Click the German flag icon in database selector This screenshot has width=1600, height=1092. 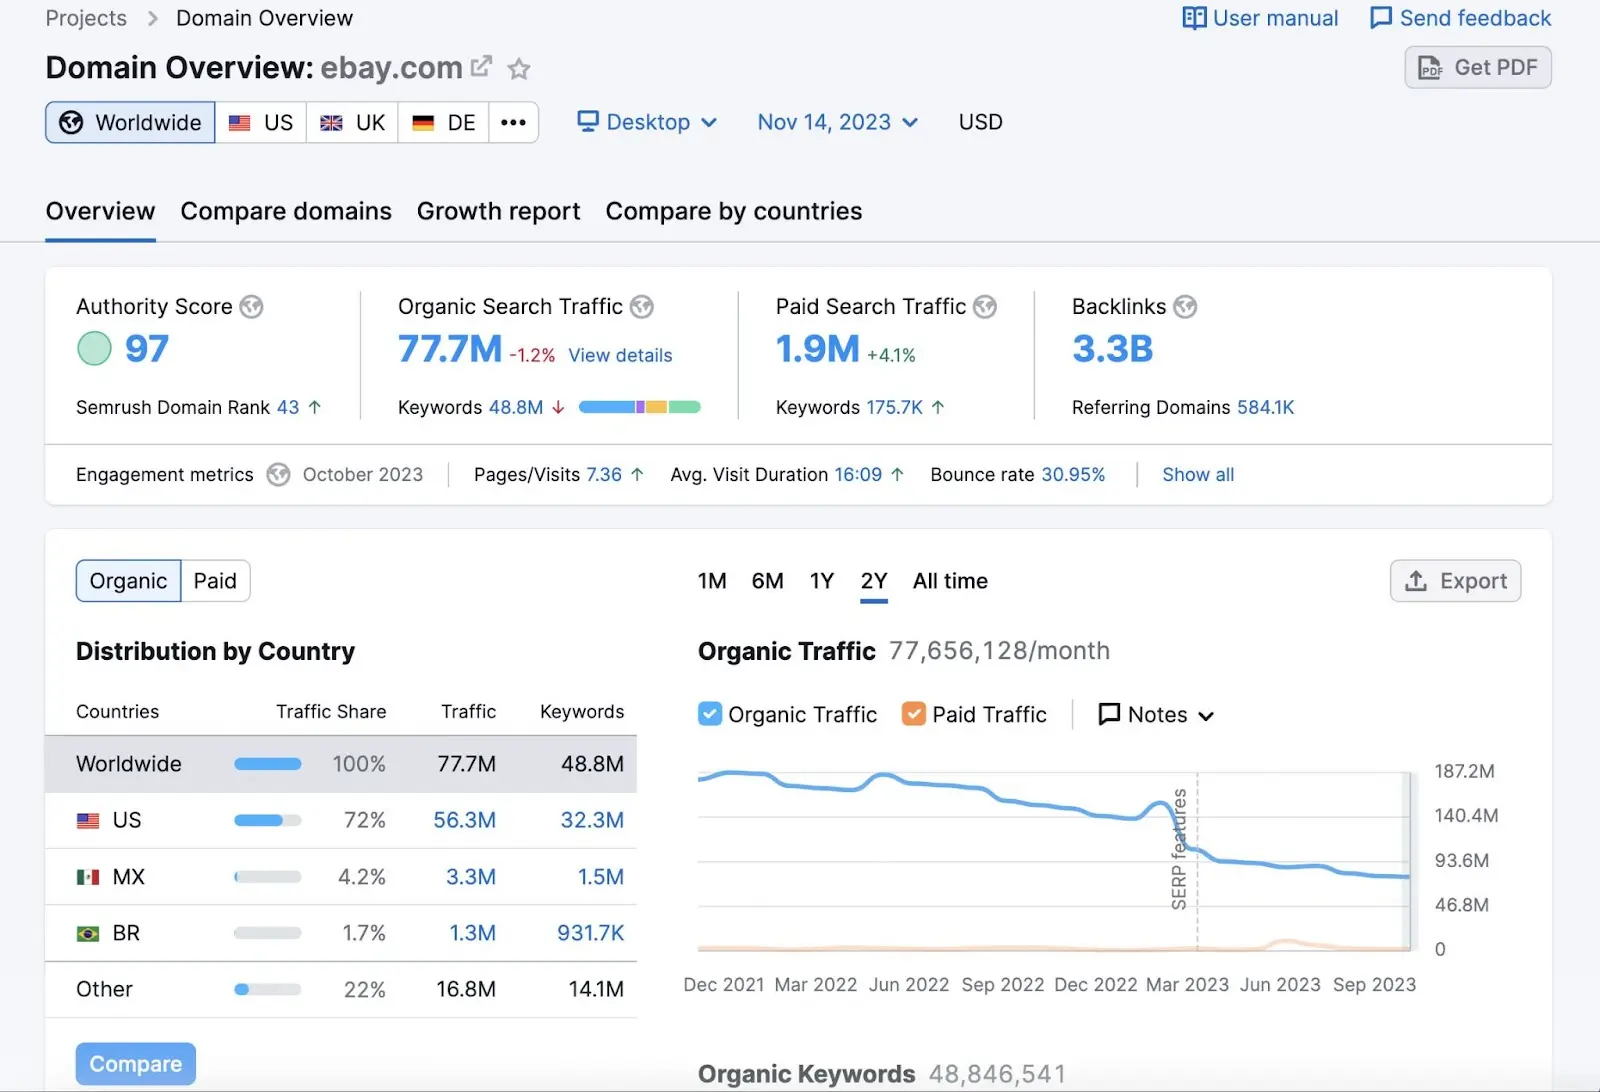point(423,123)
